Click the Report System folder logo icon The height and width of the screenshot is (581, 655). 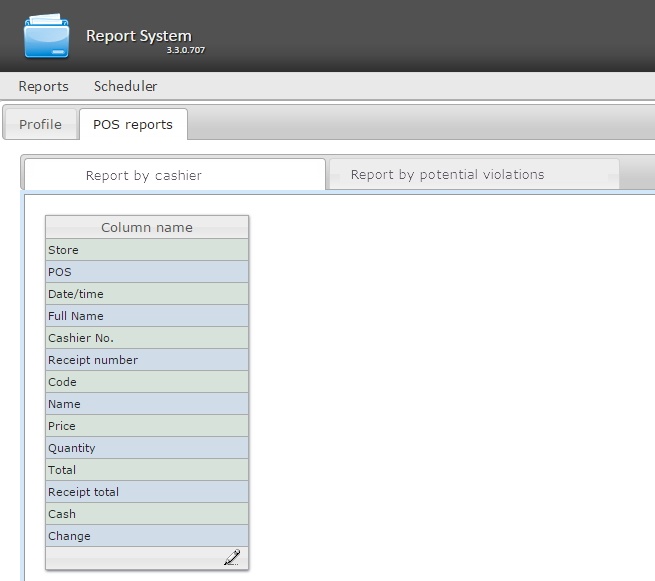(47, 36)
